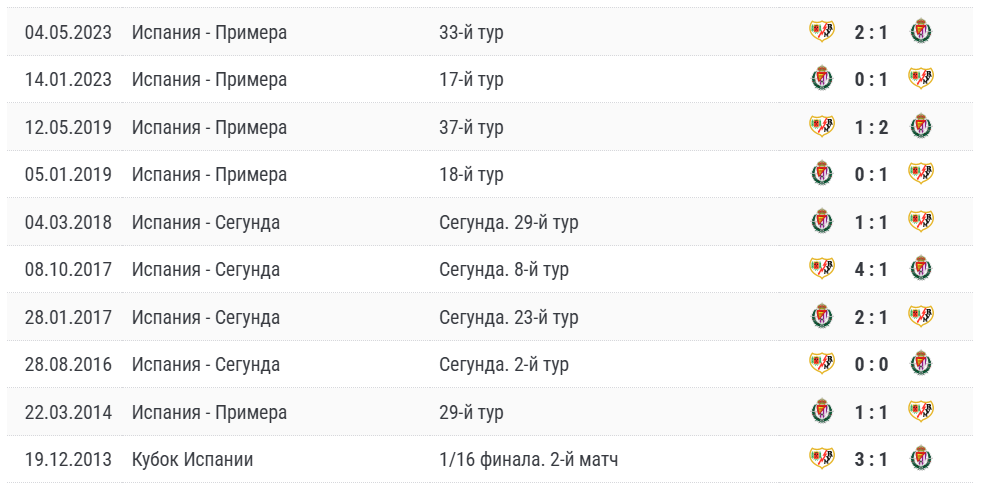The image size is (982, 489).
Task: Click the away team crest in the 08.10.2017 match row
Action: pyautogui.click(x=920, y=269)
